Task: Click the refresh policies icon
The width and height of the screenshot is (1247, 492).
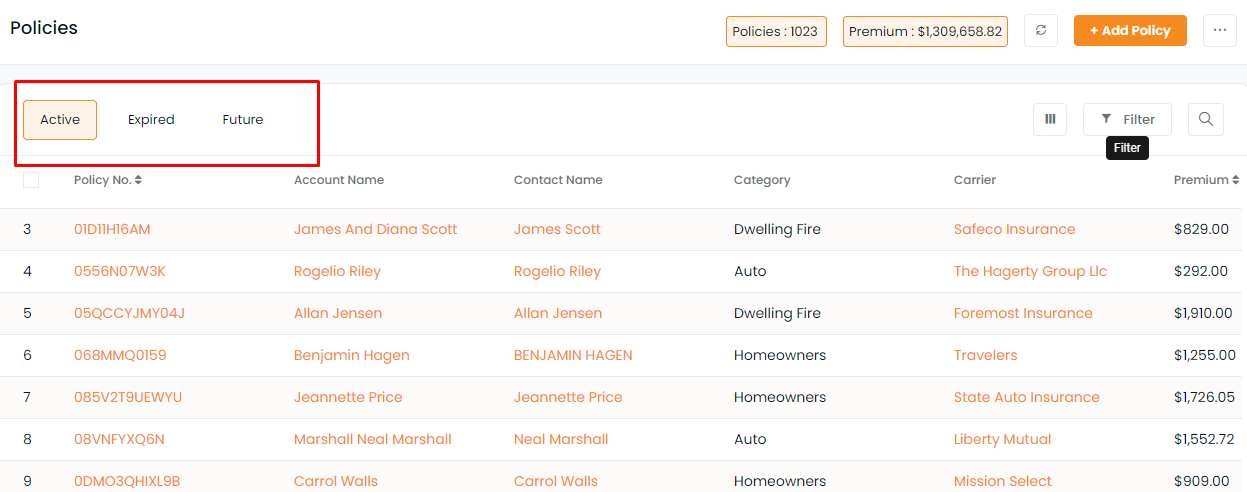Action: tap(1041, 31)
